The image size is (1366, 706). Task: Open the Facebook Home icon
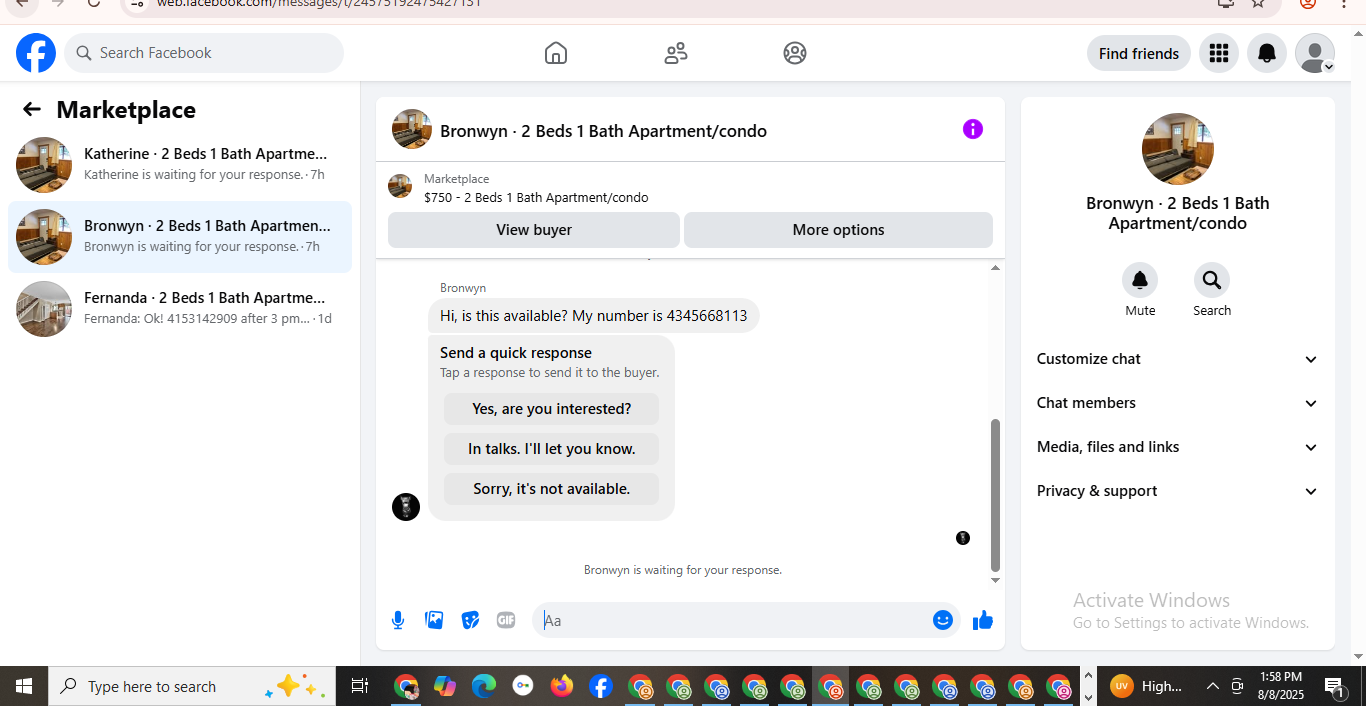click(556, 53)
